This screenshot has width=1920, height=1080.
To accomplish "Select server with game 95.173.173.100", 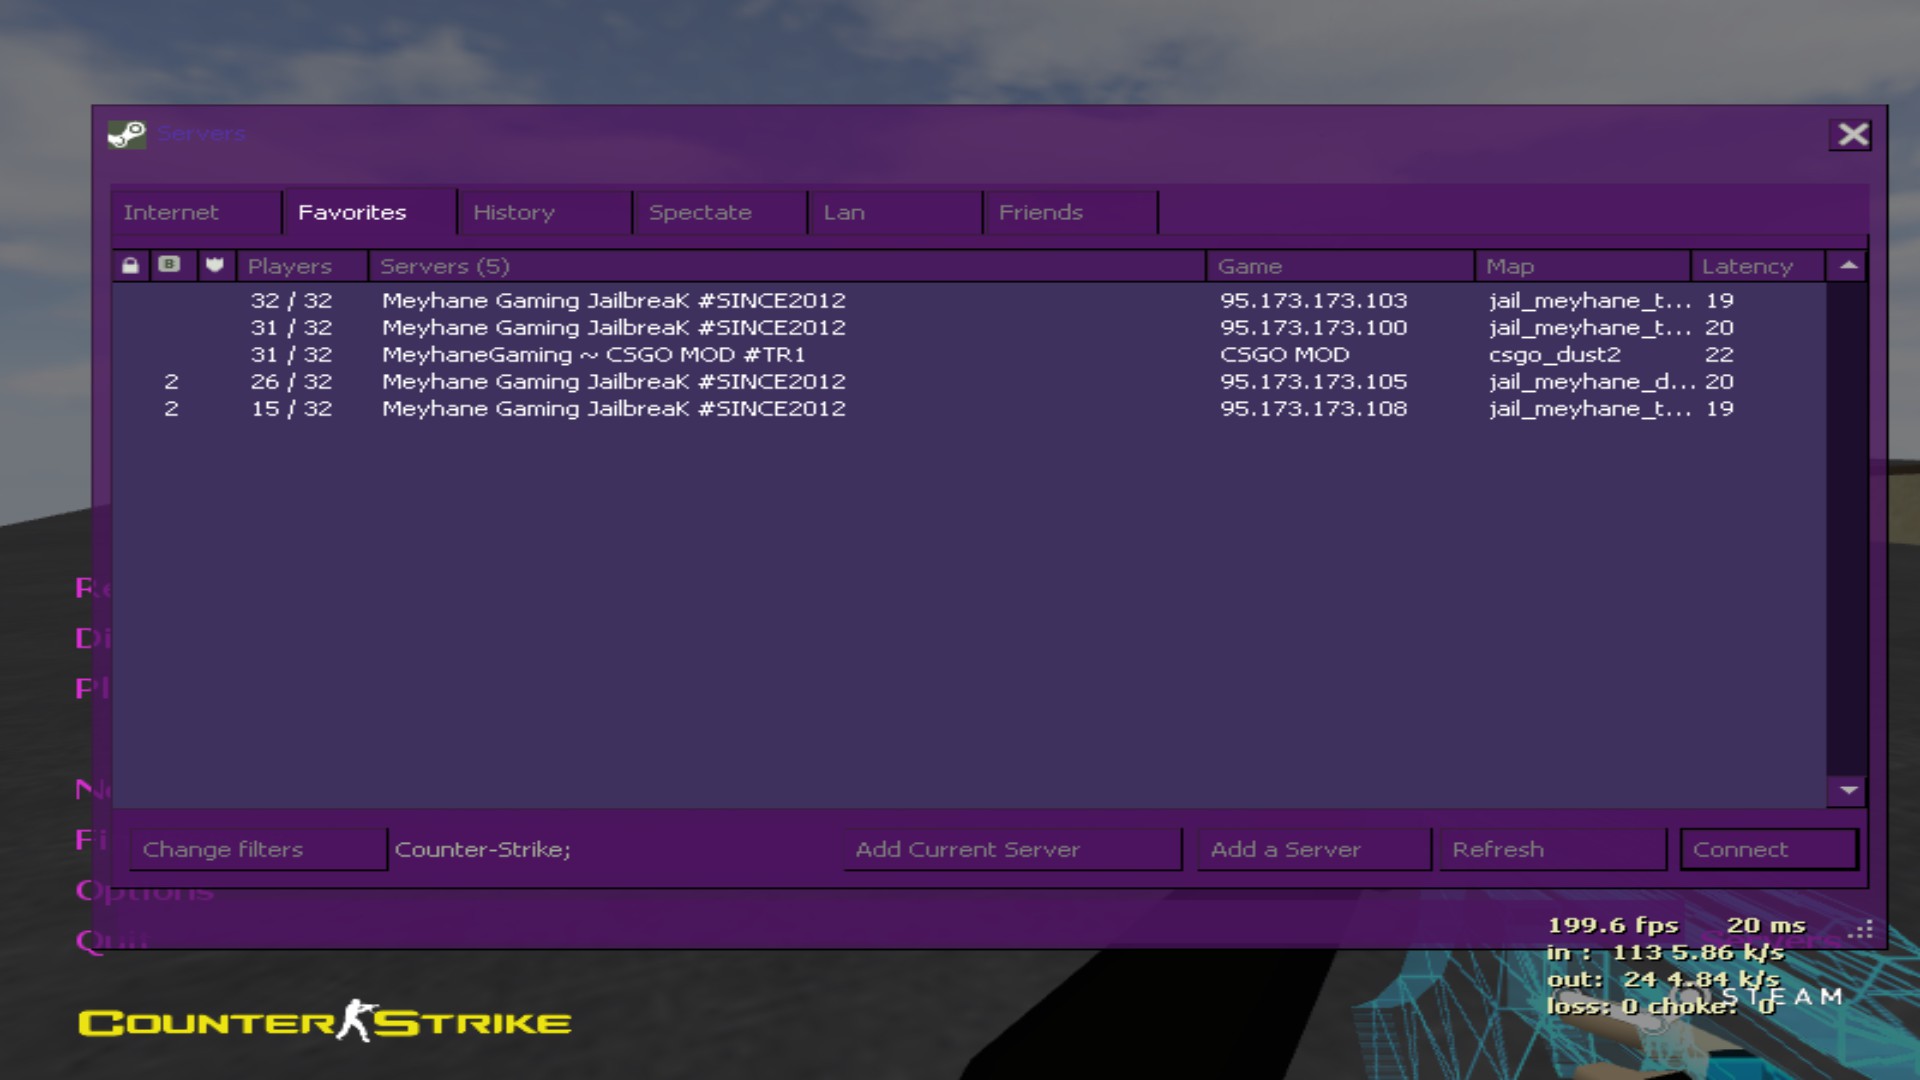I will pos(969,327).
